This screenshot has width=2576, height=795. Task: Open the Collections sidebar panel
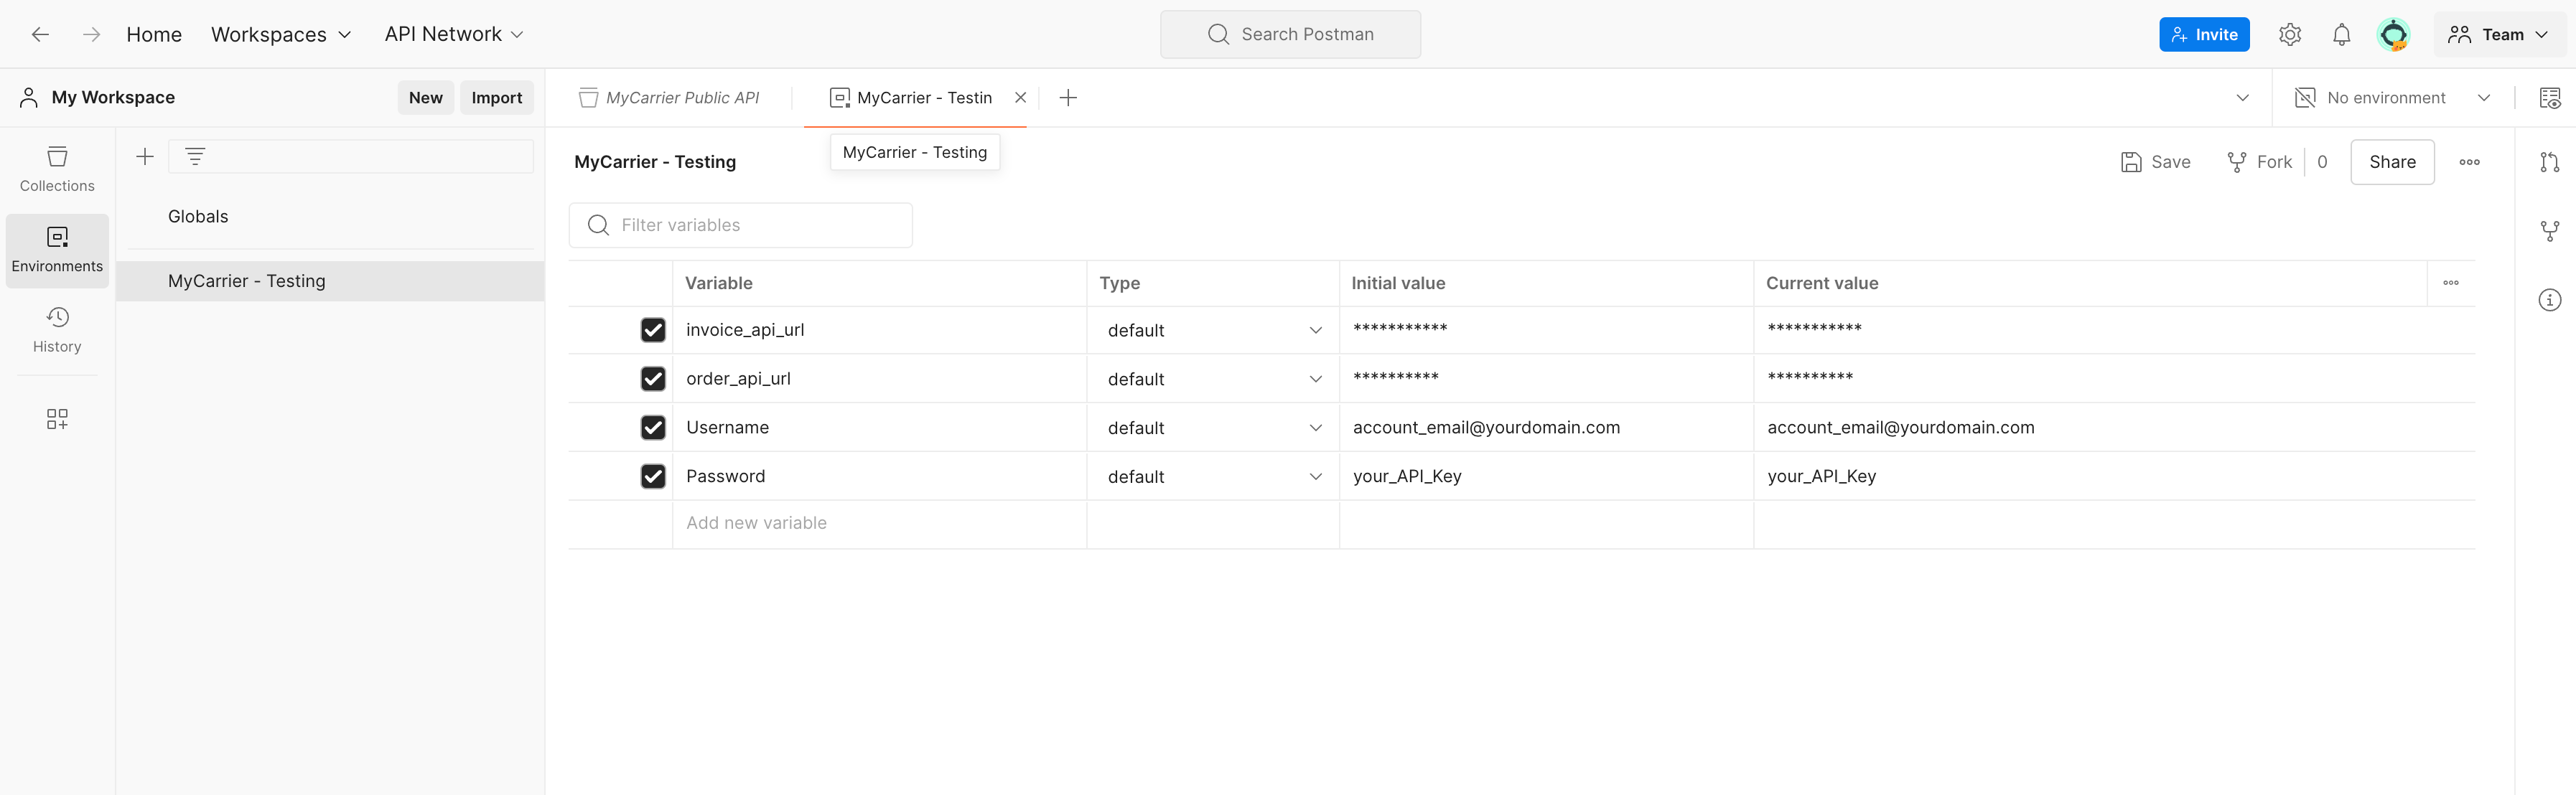point(57,168)
